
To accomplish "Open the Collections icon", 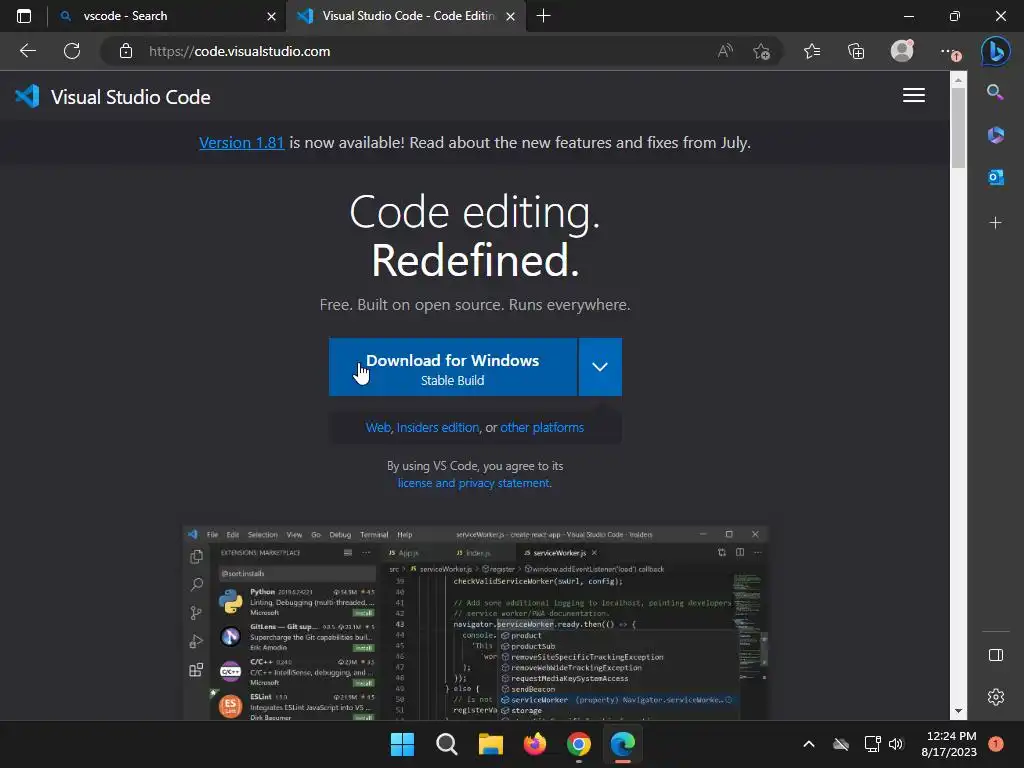I will (x=856, y=51).
